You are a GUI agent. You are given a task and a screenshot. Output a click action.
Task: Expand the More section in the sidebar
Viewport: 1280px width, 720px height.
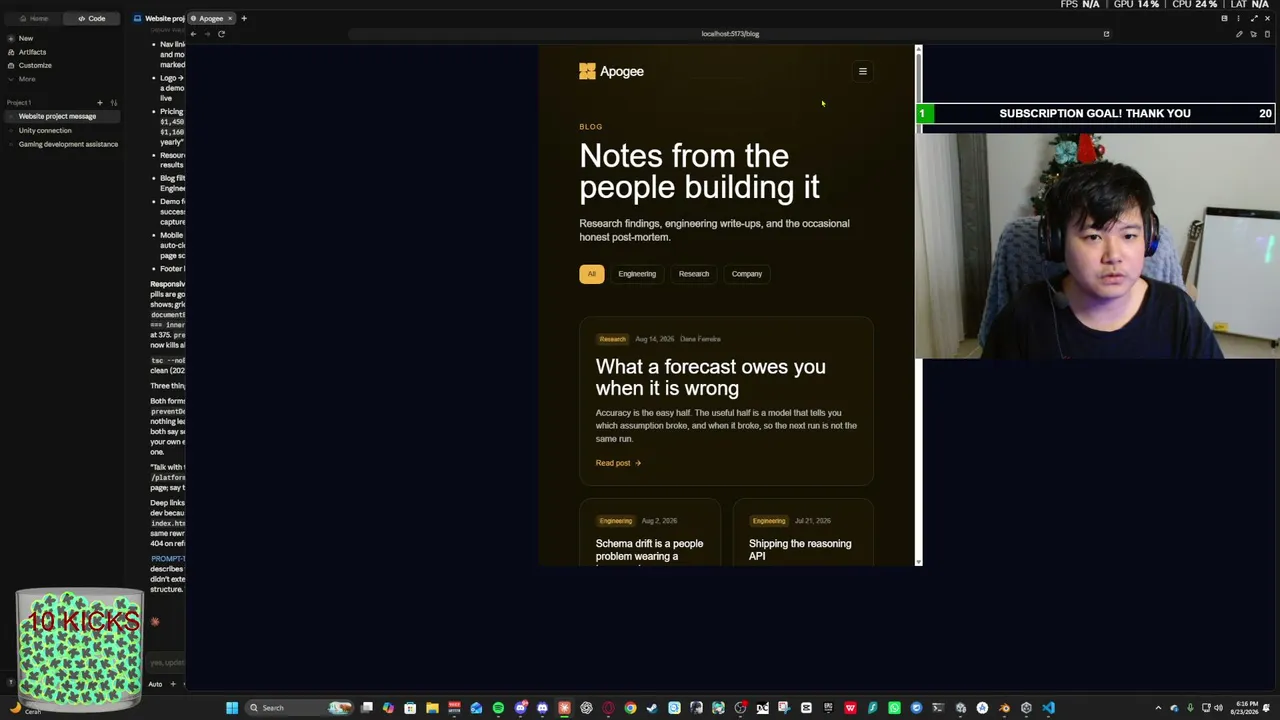click(27, 79)
